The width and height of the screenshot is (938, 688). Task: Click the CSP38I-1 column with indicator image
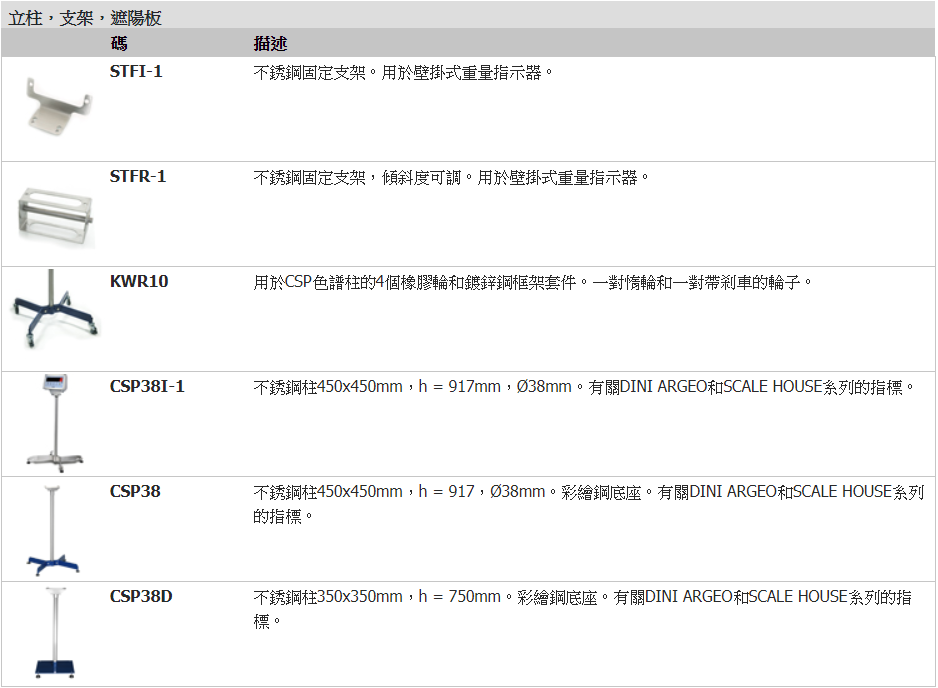click(54, 421)
